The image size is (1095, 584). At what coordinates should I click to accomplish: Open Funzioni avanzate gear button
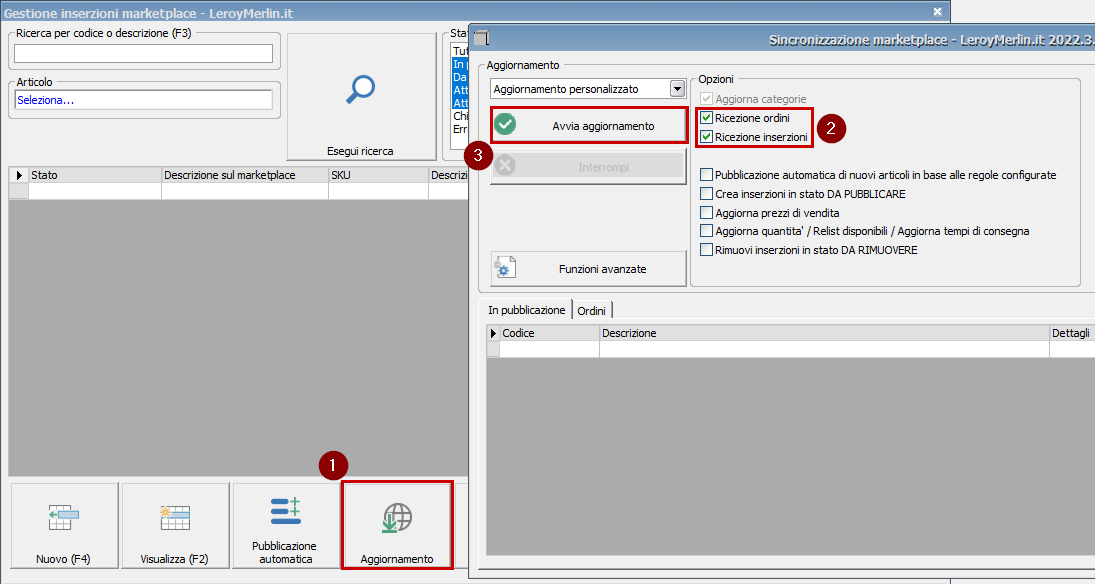pyautogui.click(x=589, y=269)
